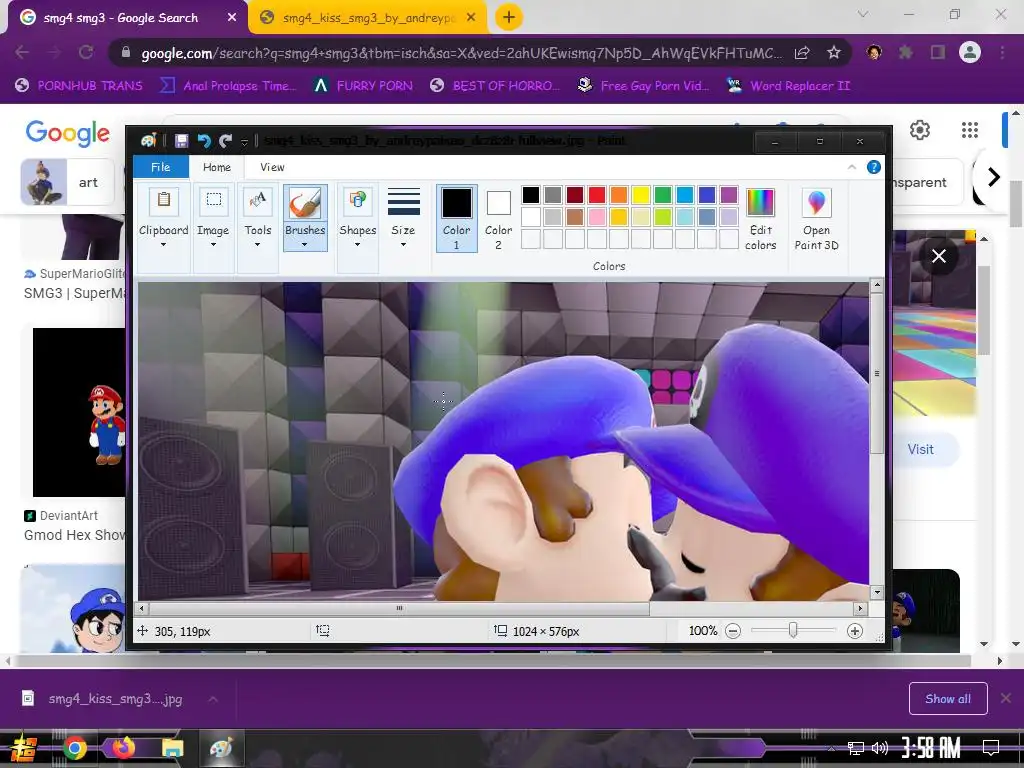Toggle the Chrome side panel icon

(938, 52)
